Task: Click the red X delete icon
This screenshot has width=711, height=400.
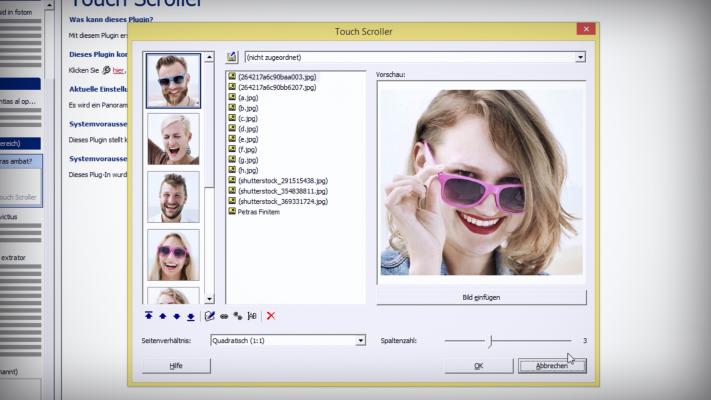Action: [271, 316]
